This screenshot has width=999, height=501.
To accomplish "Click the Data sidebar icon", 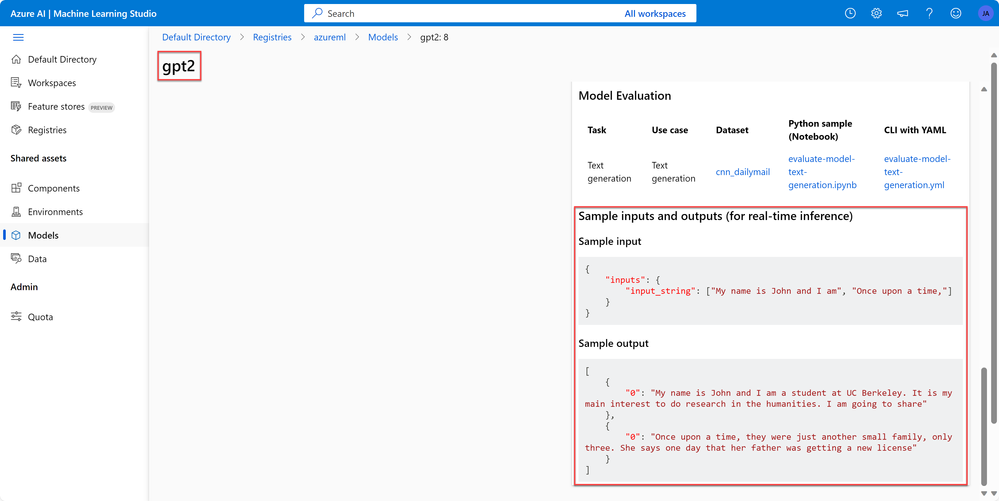I will (17, 259).
